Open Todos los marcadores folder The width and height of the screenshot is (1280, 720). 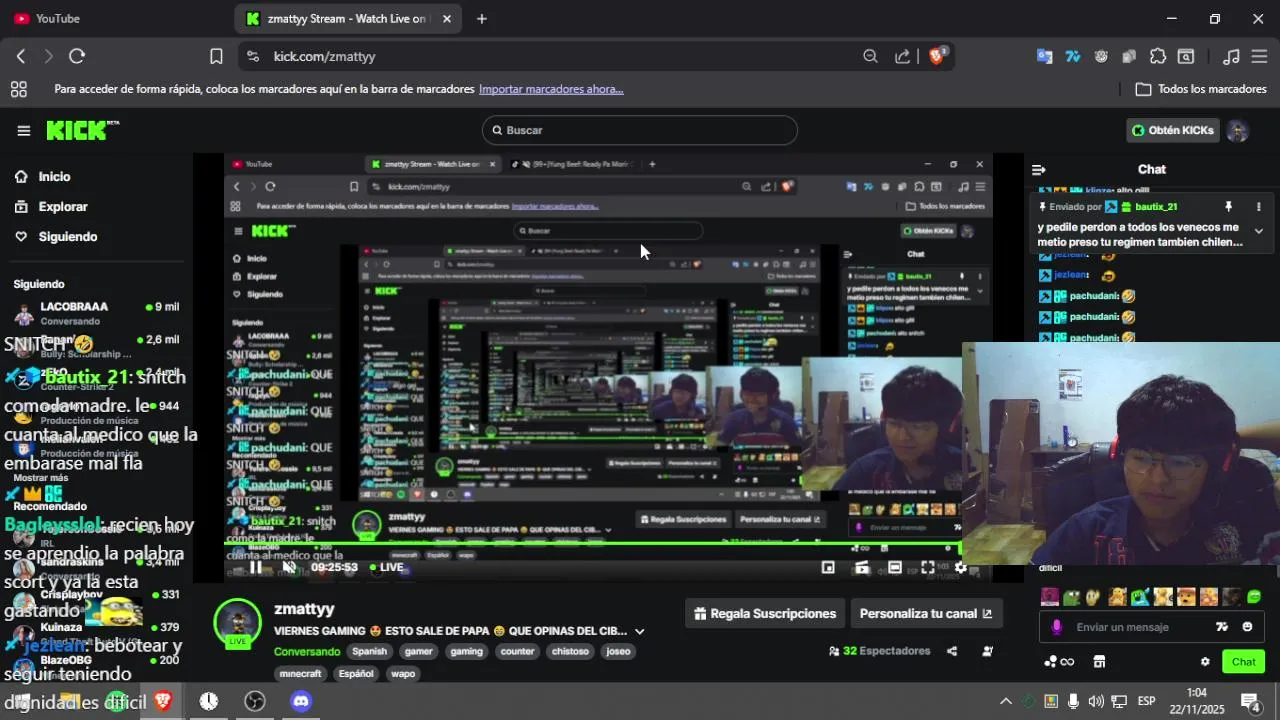[x=1201, y=89]
